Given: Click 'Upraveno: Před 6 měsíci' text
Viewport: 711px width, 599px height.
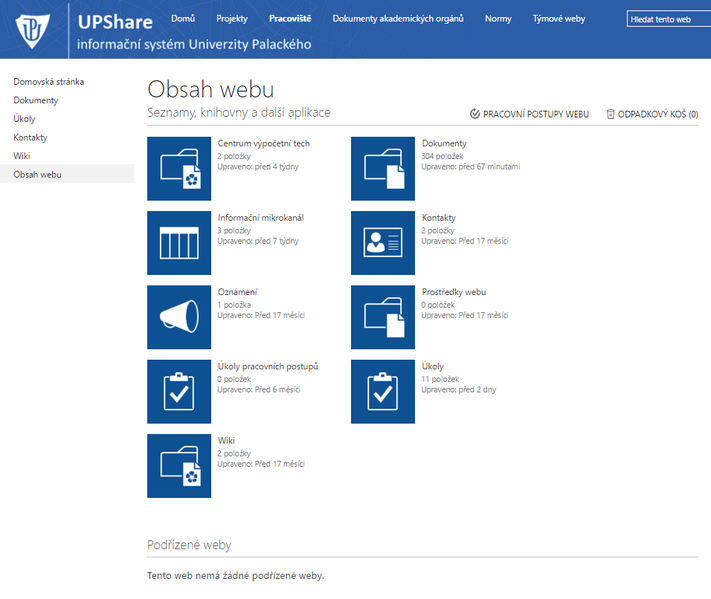Looking at the screenshot, I should [x=259, y=390].
